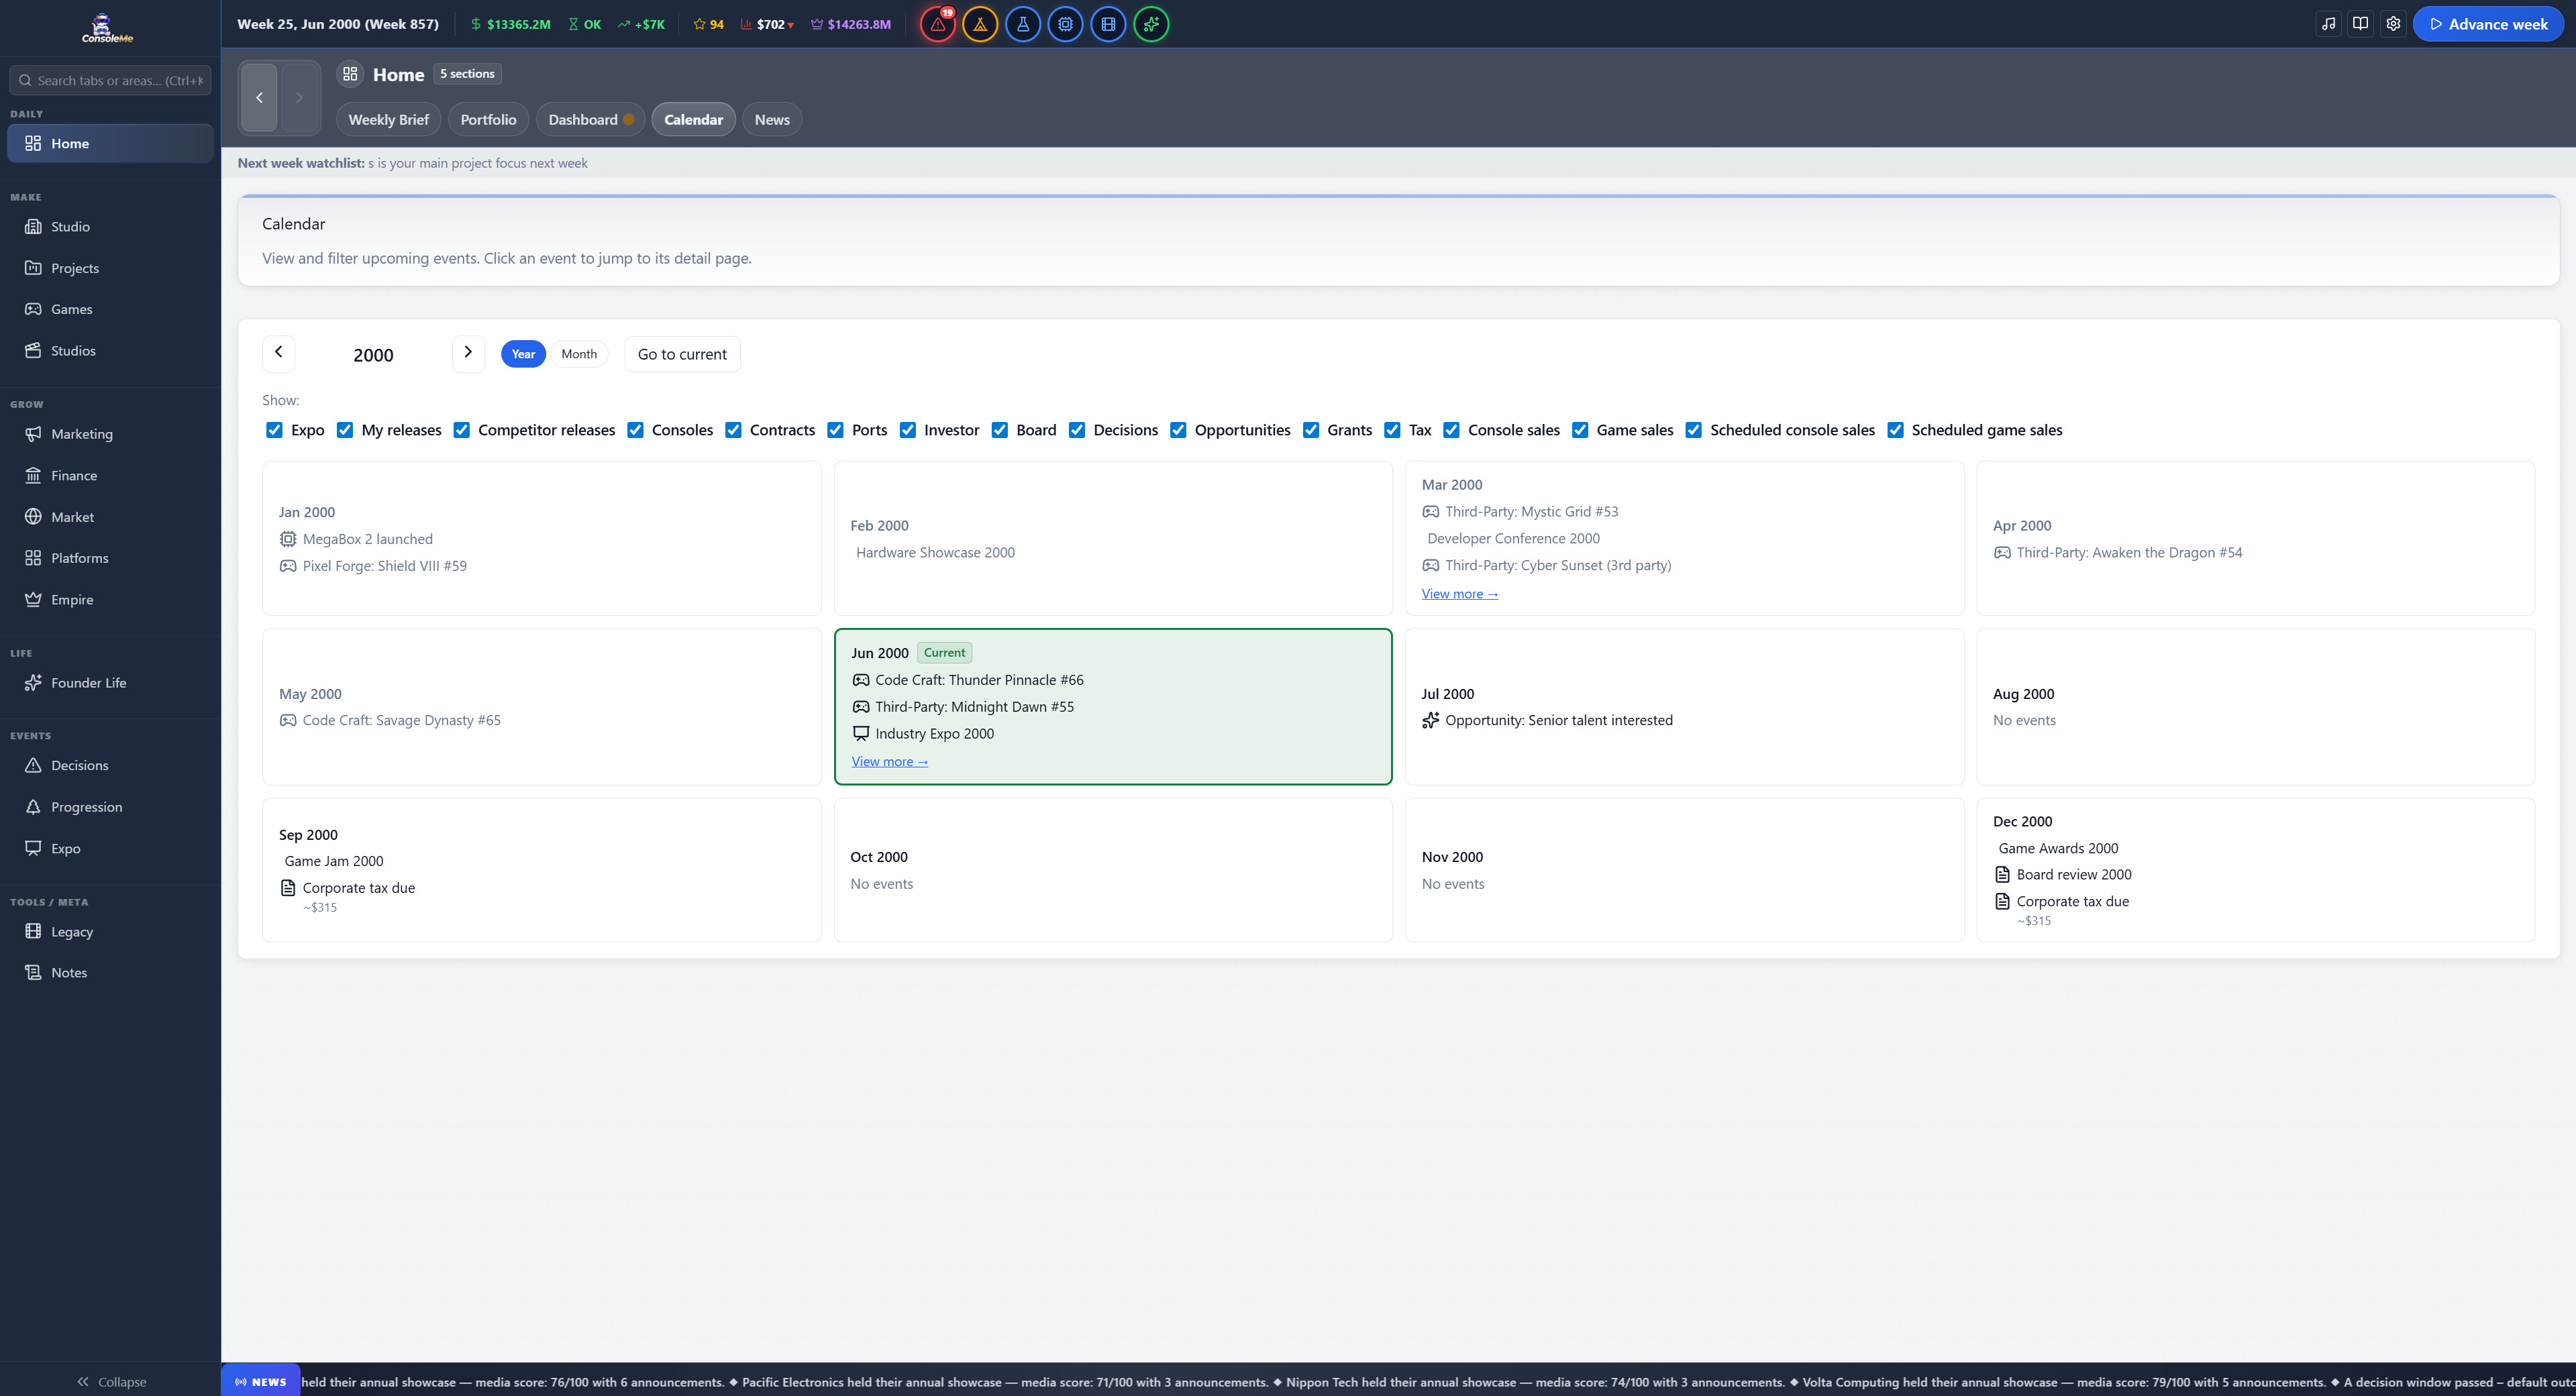Open the research flask icon
Screen dimensions: 2576x1396
click(x=1023, y=24)
